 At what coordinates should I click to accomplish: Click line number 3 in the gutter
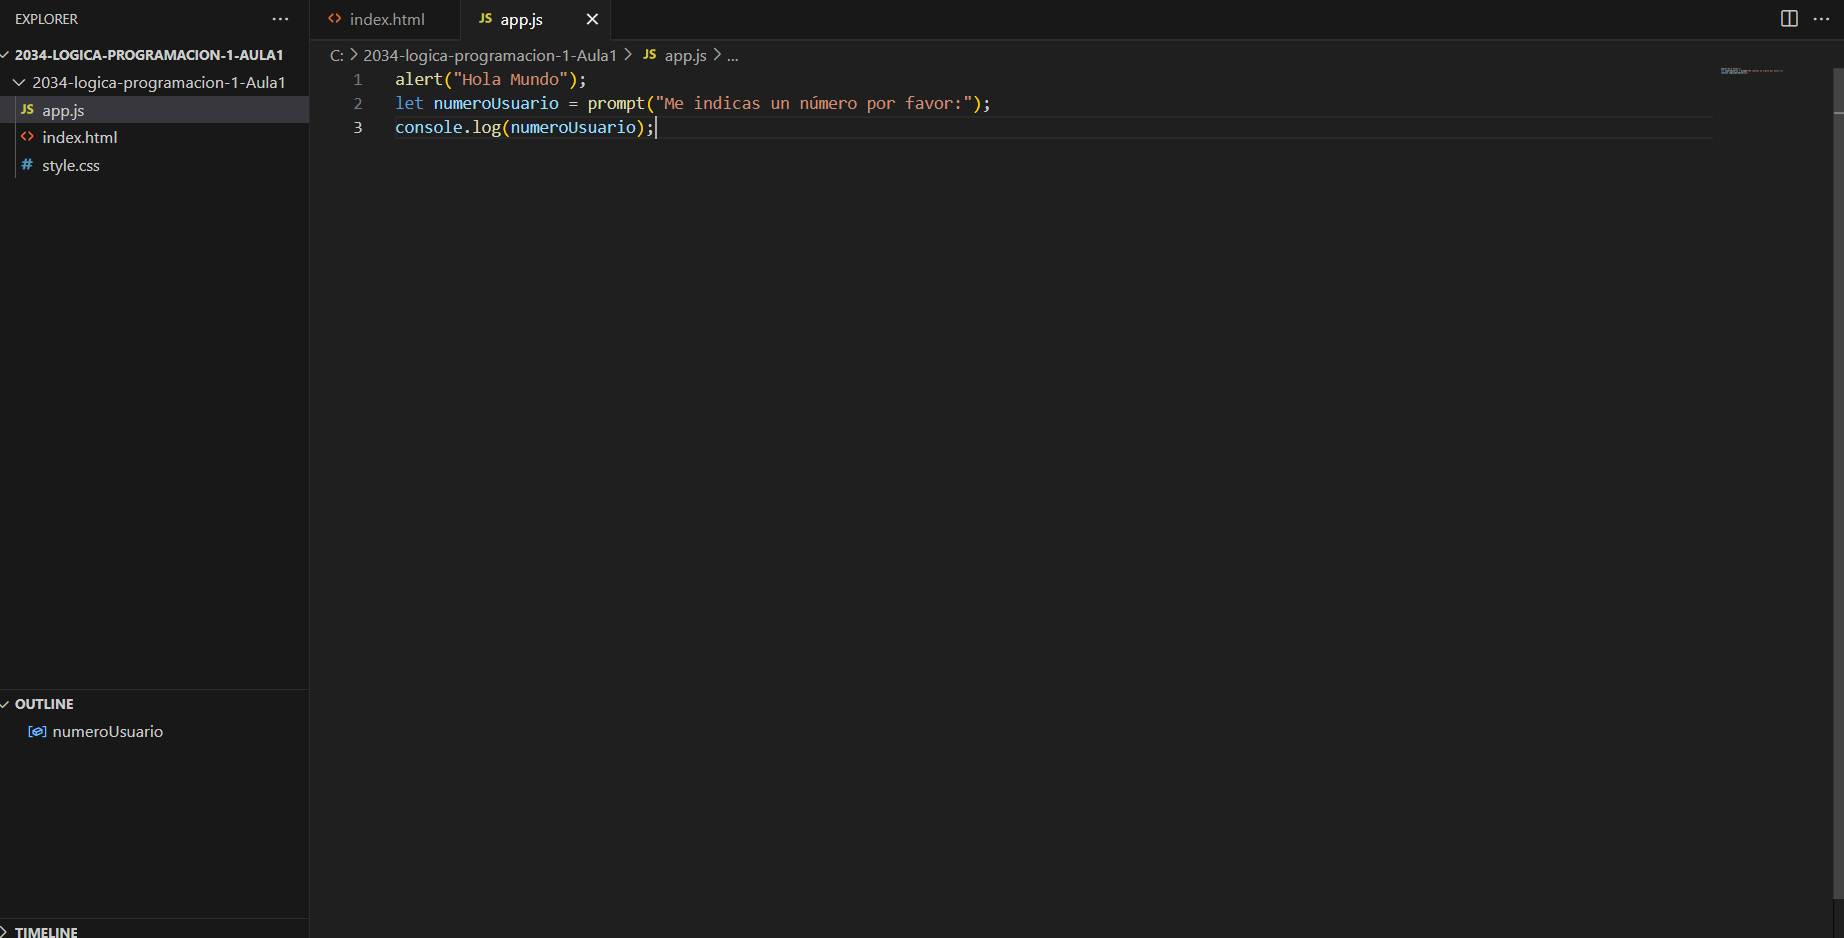[x=358, y=127]
